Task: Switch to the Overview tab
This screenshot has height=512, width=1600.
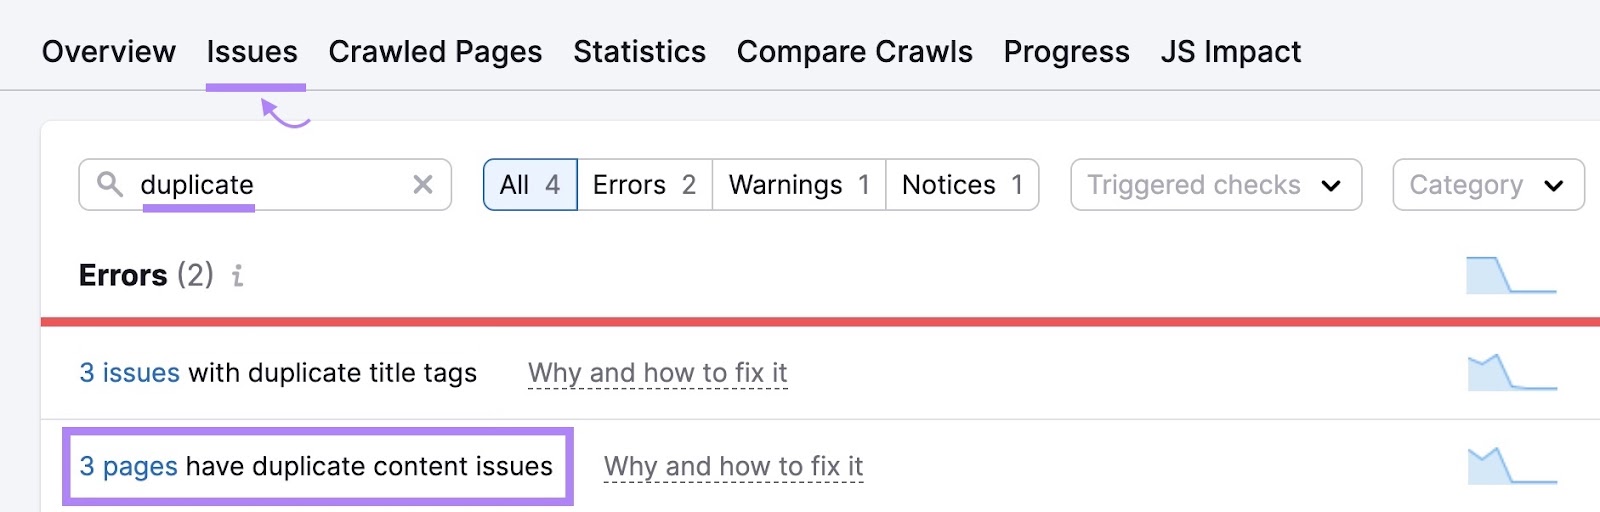Action: [x=109, y=52]
